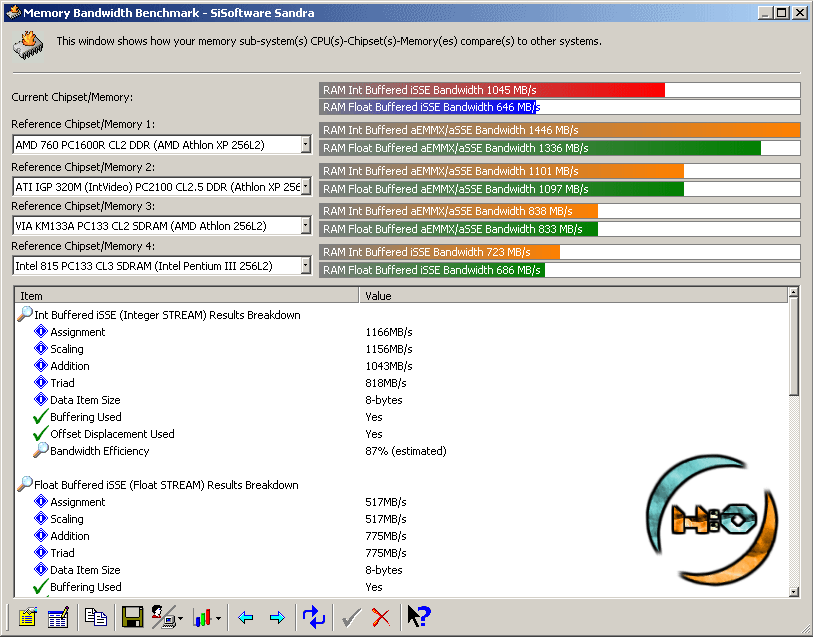The height and width of the screenshot is (637, 813).
Task: Click the bar chart toolbar icon
Action: click(x=203, y=617)
